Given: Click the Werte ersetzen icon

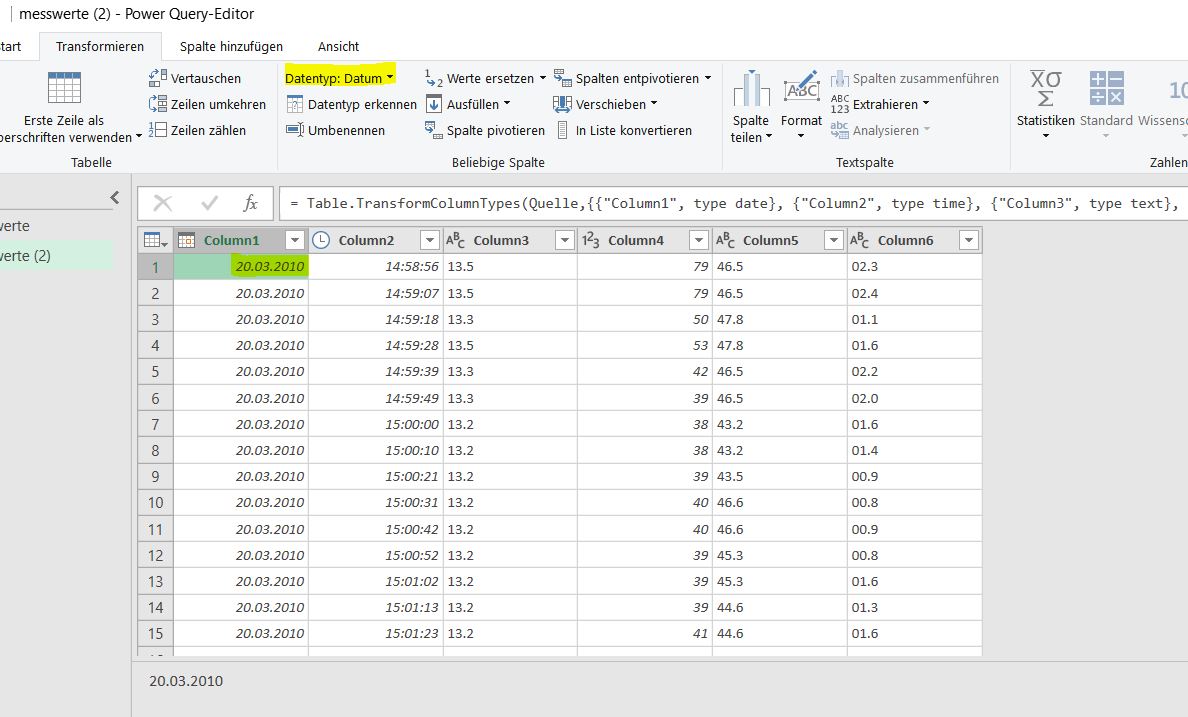Looking at the screenshot, I should click(433, 78).
